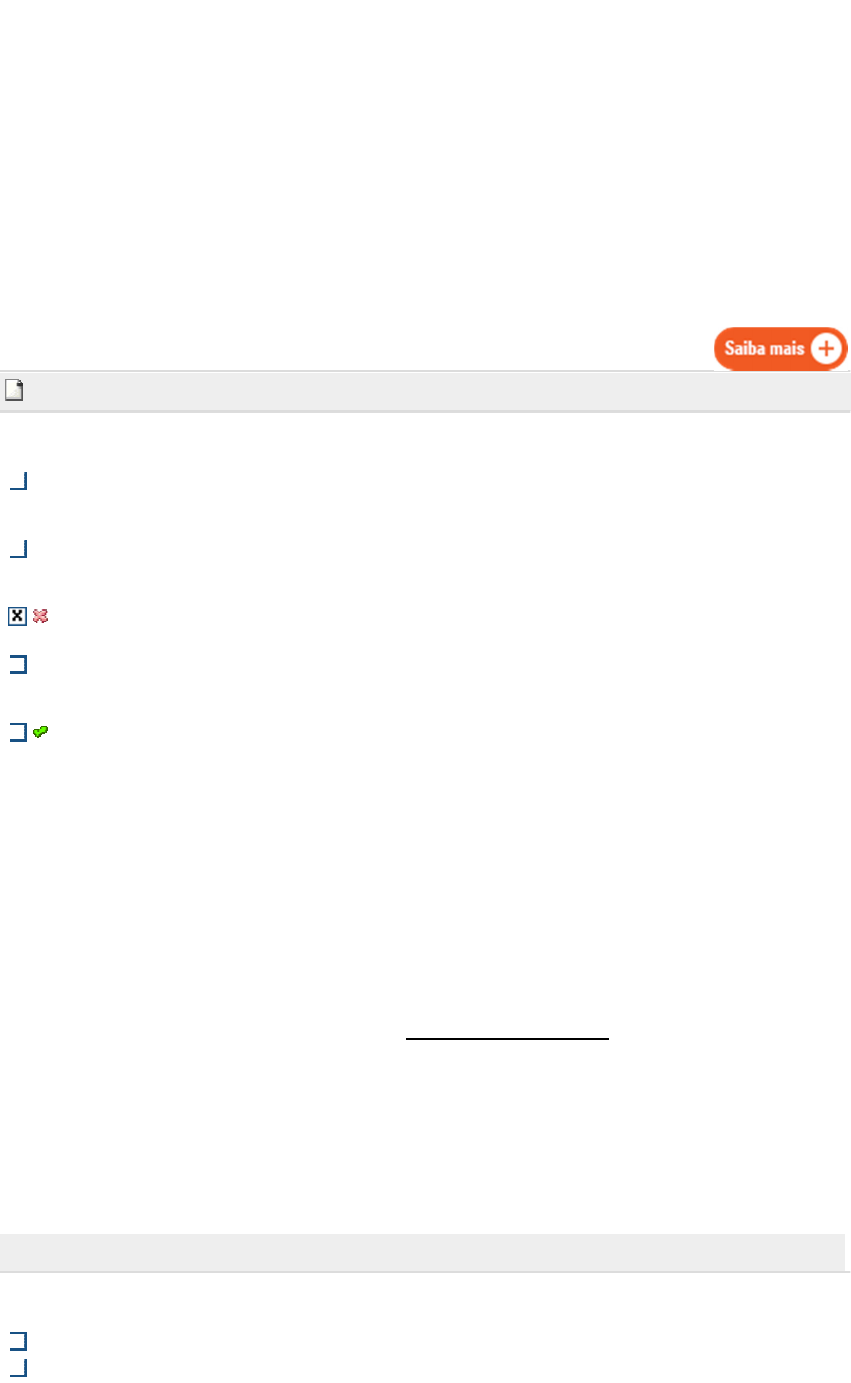Viewport: 851px width, 1383px height.
Task: Tick the checkbox beside the green check
Action: (17, 732)
